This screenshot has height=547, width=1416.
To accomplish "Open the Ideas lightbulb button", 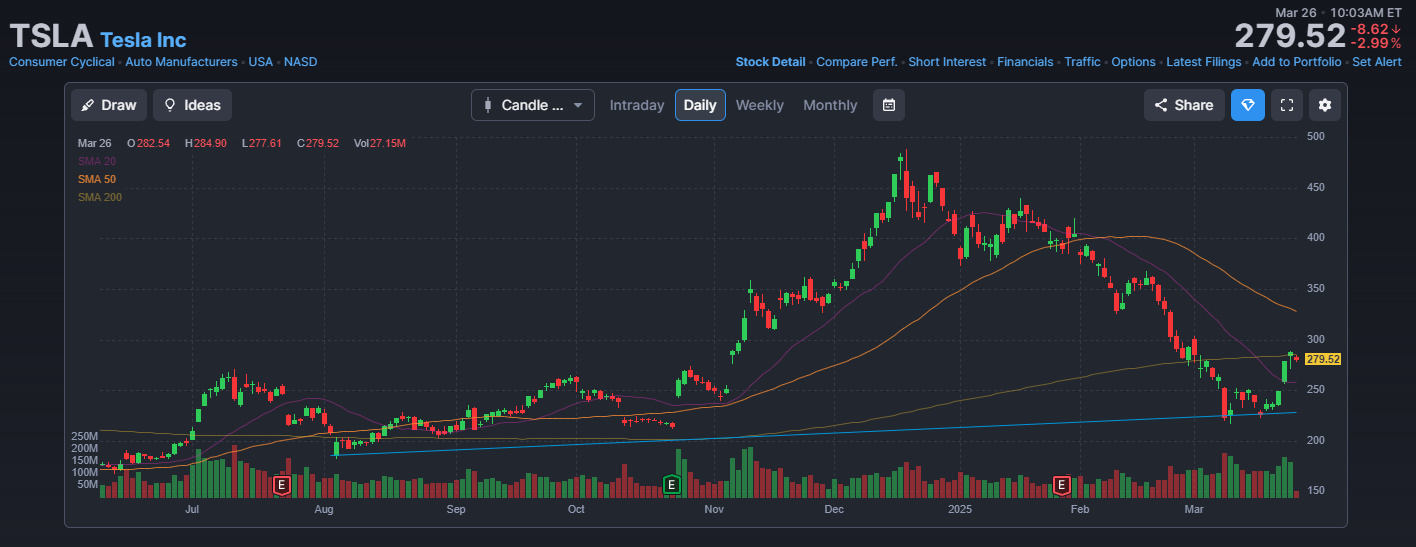I will (193, 105).
